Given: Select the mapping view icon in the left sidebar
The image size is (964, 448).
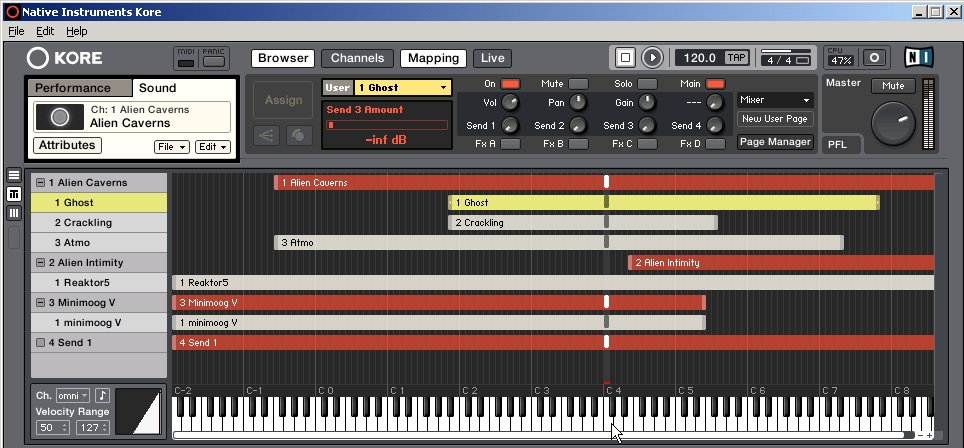Looking at the screenshot, I should [x=14, y=194].
